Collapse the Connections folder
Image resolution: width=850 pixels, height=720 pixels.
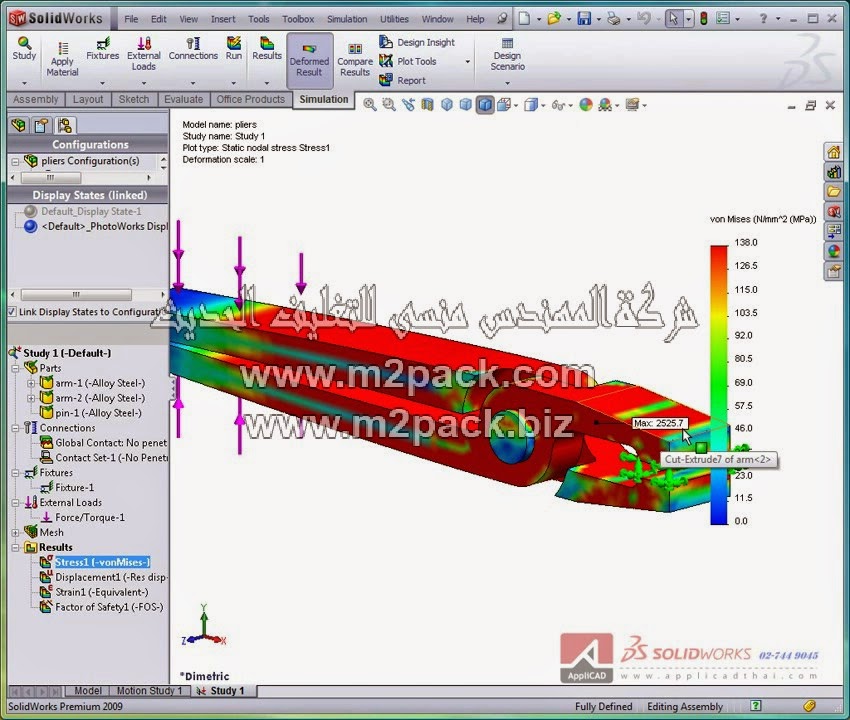point(15,428)
